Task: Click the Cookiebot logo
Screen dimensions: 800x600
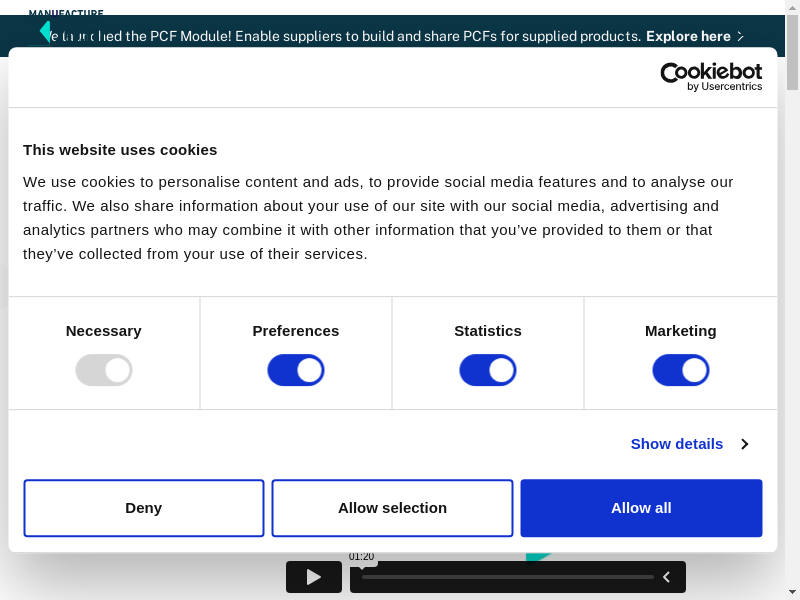Action: pos(711,77)
